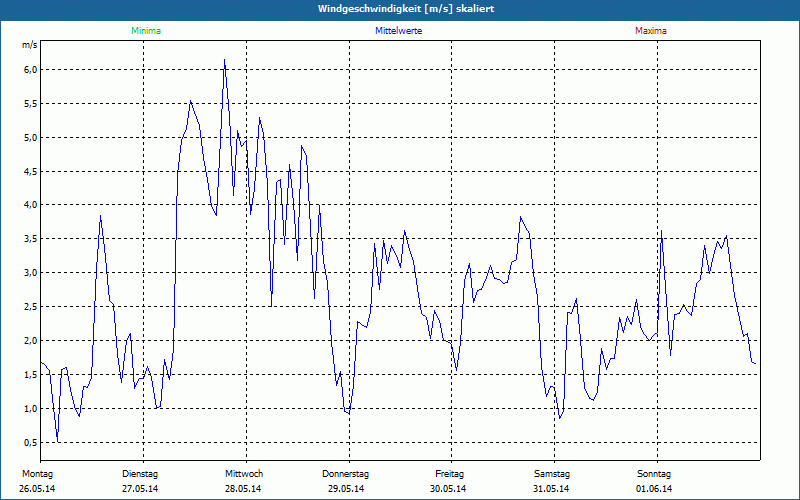
Task: Click the 4,5 y-axis value
Action: pyautogui.click(x=31, y=171)
